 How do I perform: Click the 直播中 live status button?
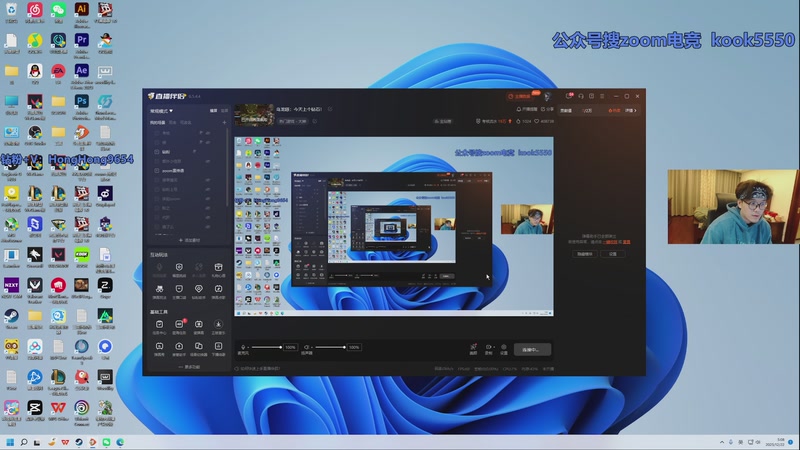[535, 349]
